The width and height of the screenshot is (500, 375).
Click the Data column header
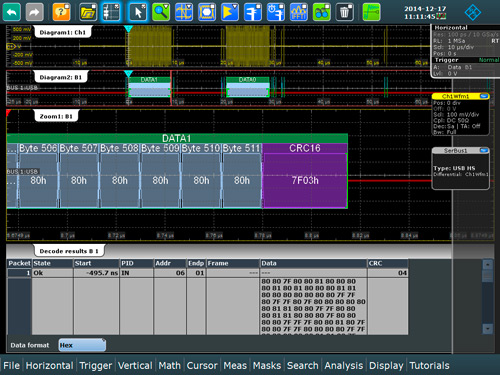coord(313,263)
